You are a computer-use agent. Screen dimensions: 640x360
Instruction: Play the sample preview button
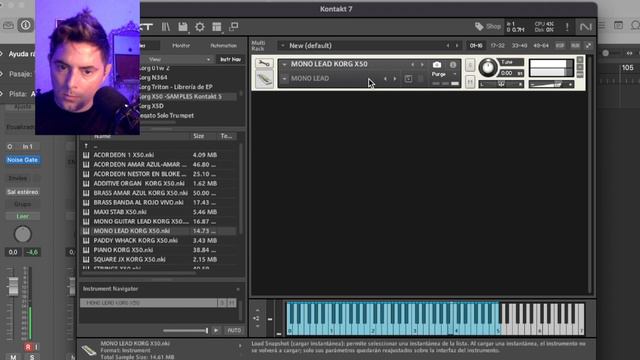click(216, 330)
